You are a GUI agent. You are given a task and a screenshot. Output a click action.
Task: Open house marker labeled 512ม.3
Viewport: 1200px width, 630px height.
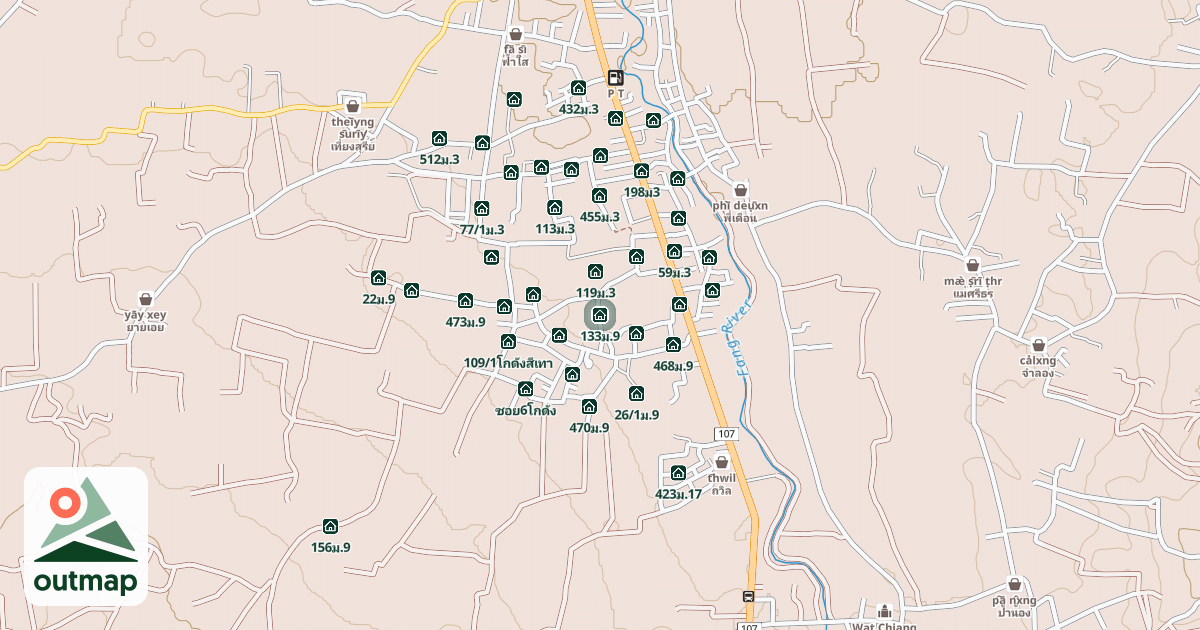pos(439,138)
